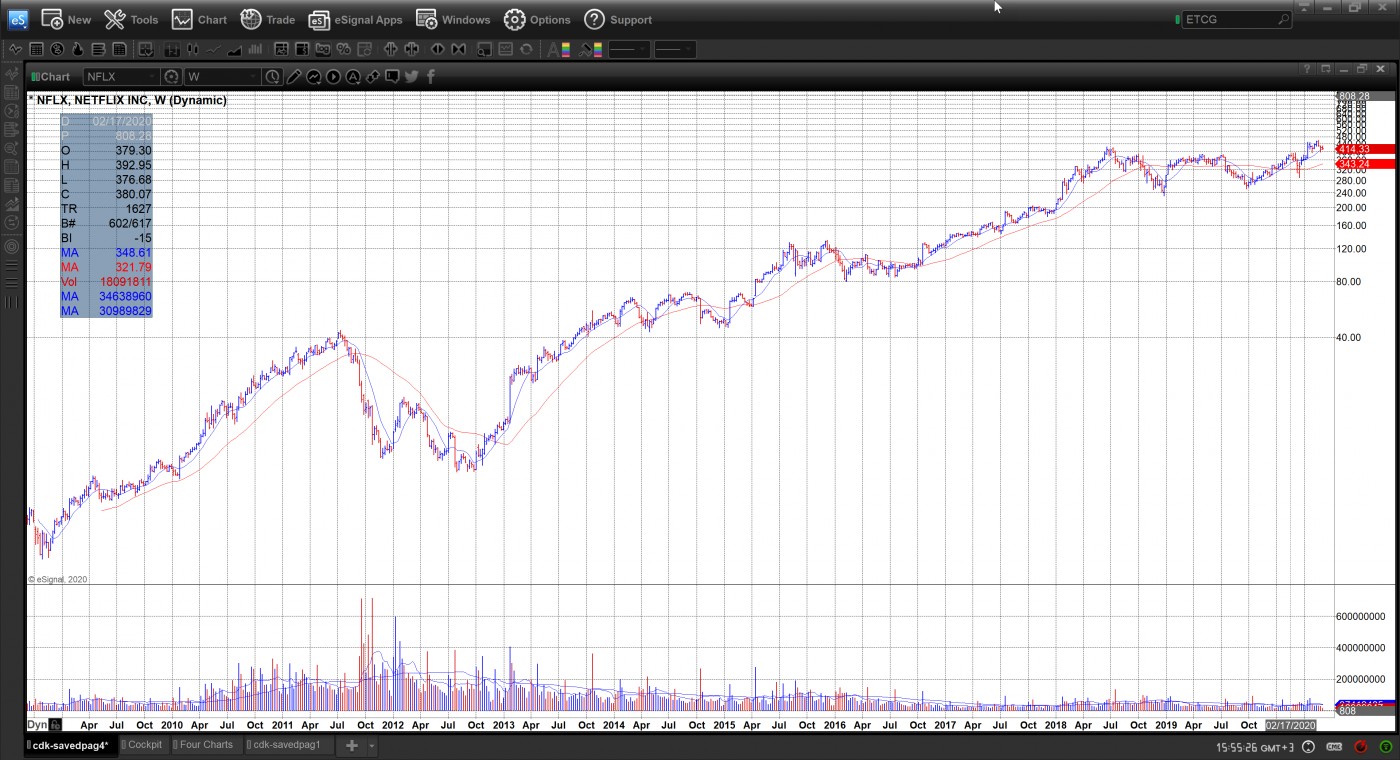Open the Windows menu

453,19
